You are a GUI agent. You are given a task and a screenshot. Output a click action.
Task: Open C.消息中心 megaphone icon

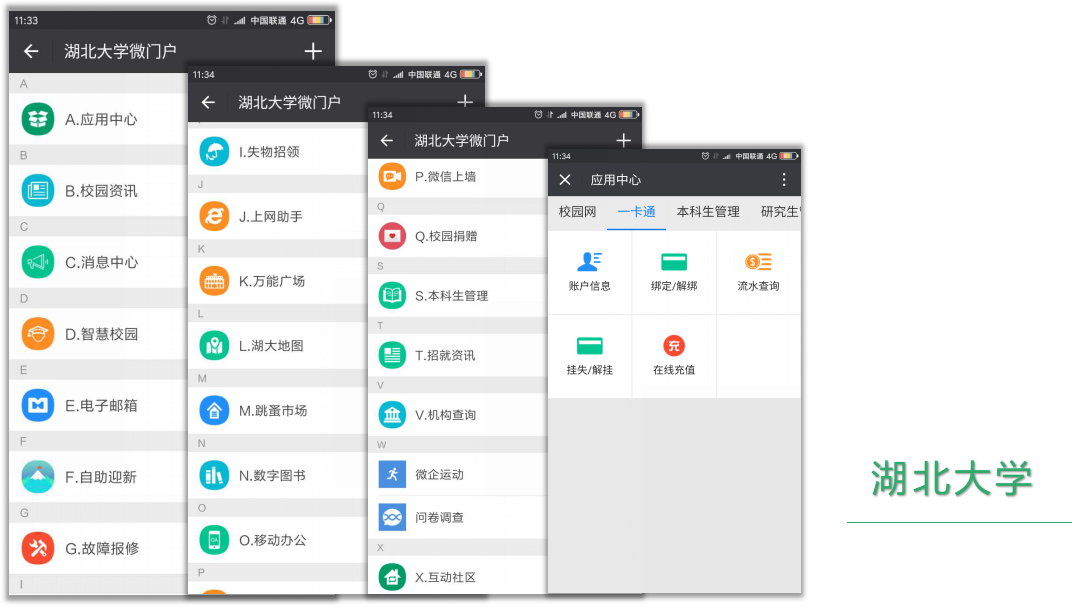[38, 262]
